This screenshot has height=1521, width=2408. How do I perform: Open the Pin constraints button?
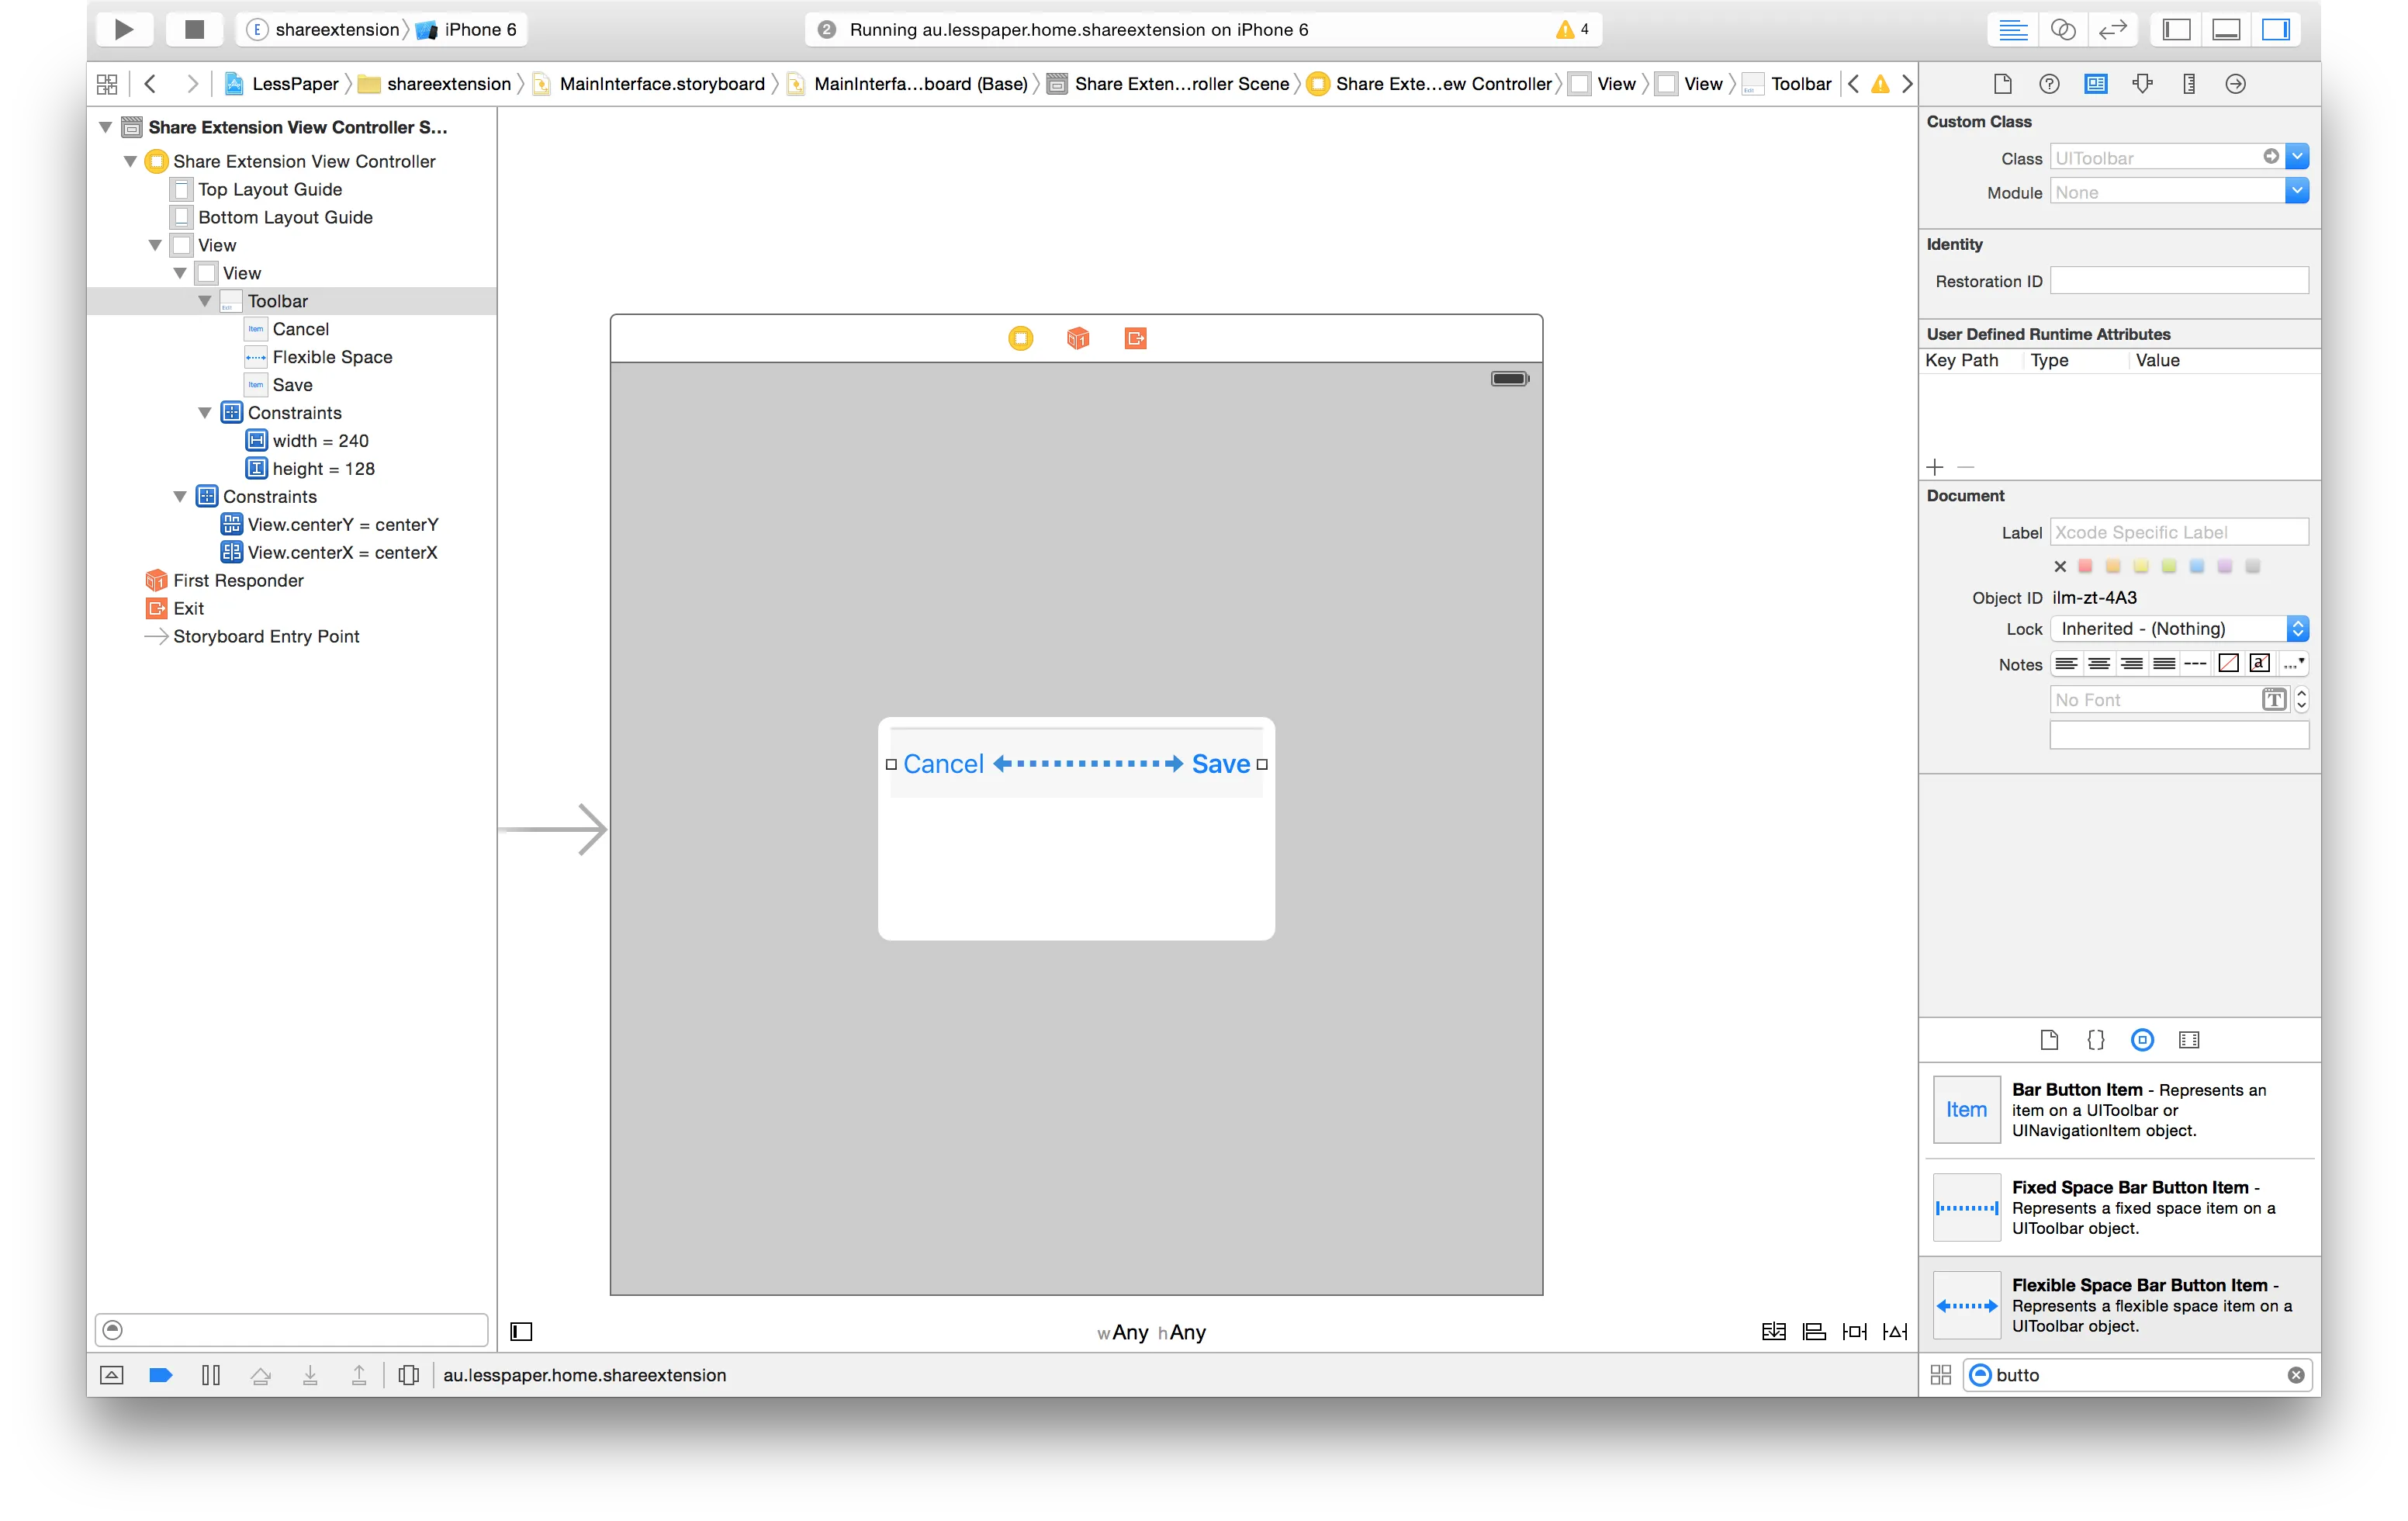pos(1854,1331)
